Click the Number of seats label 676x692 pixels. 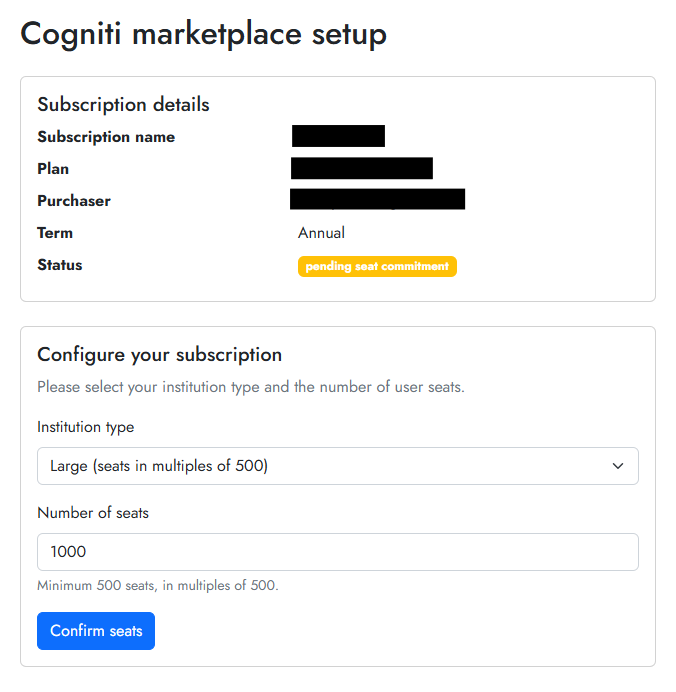(x=93, y=513)
